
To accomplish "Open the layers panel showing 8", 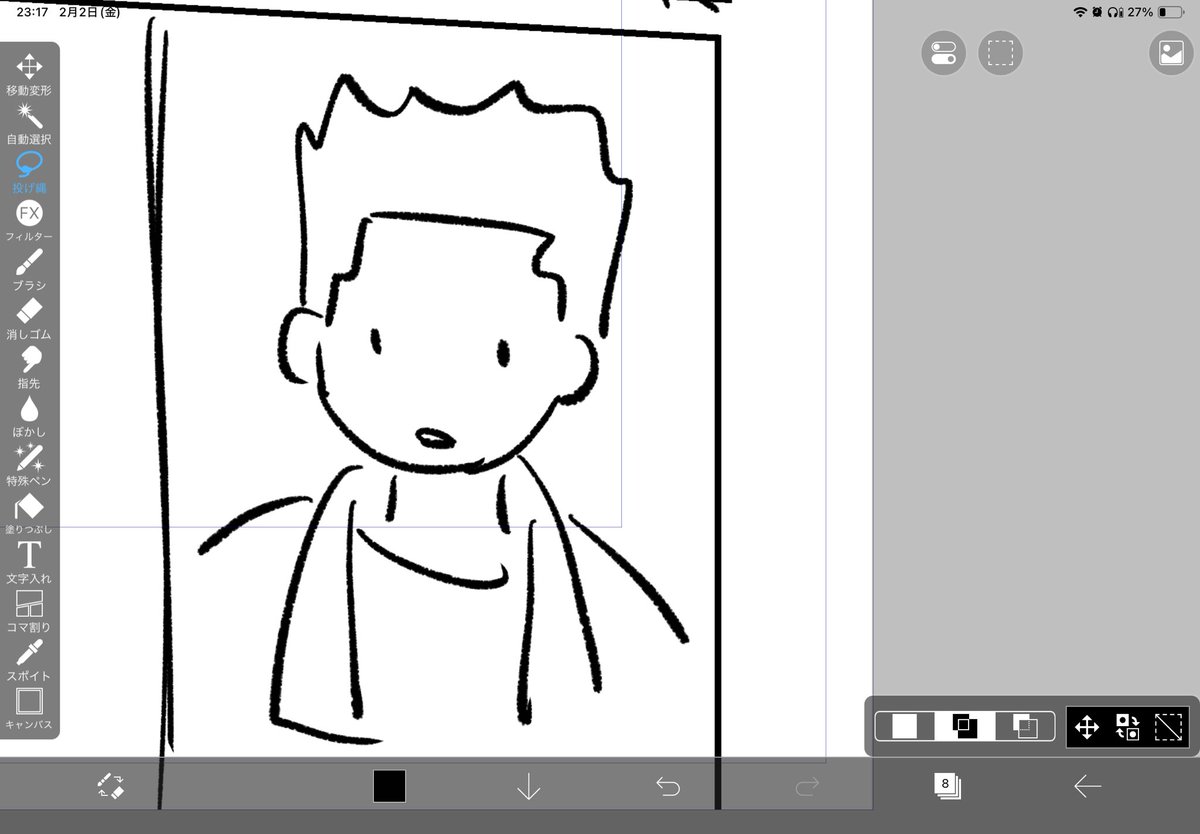I will [x=947, y=786].
